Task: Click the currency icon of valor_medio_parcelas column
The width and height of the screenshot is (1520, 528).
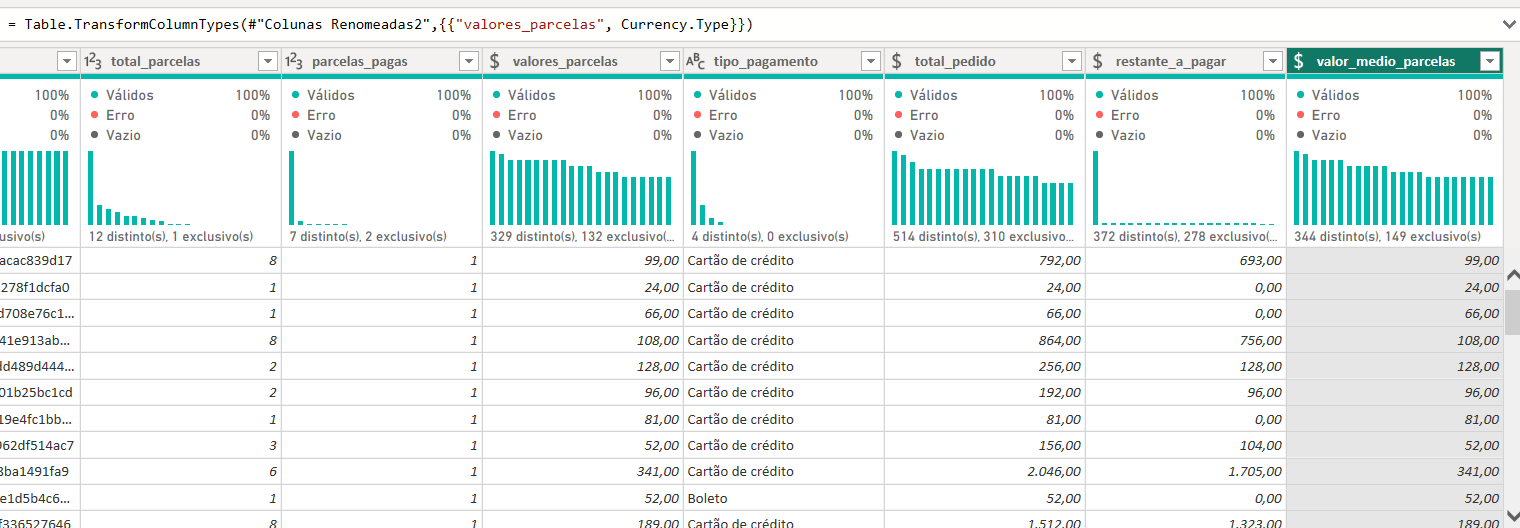Action: (x=1298, y=61)
